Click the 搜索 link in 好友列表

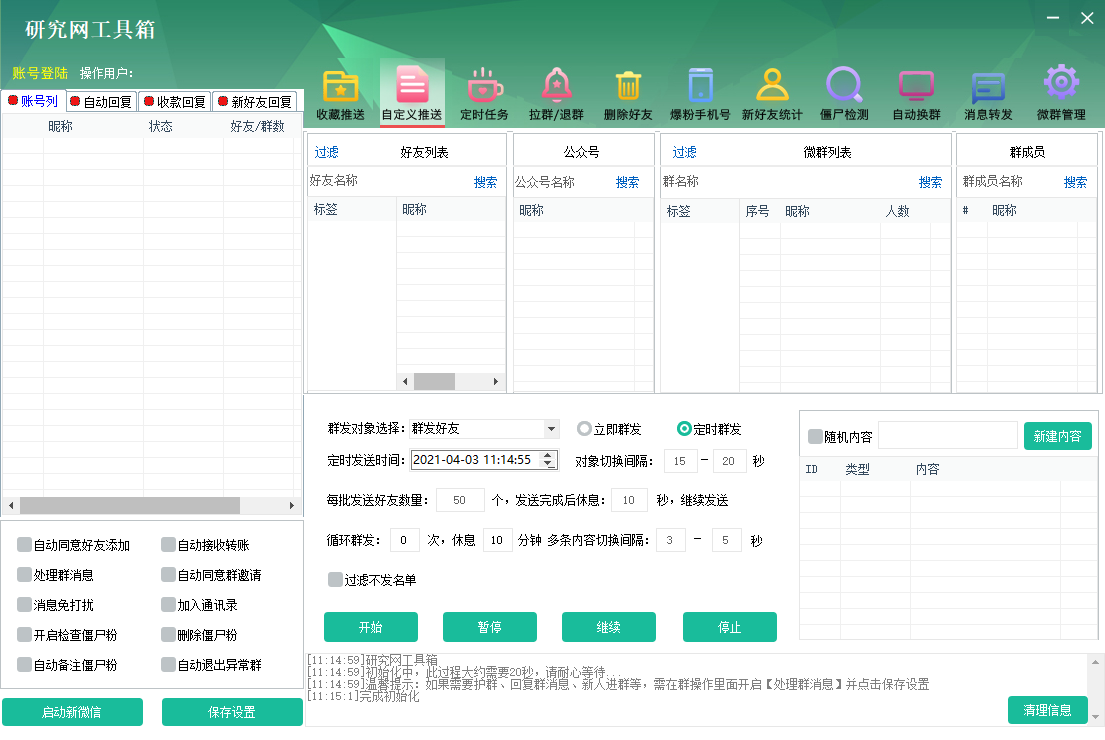pyautogui.click(x=486, y=183)
